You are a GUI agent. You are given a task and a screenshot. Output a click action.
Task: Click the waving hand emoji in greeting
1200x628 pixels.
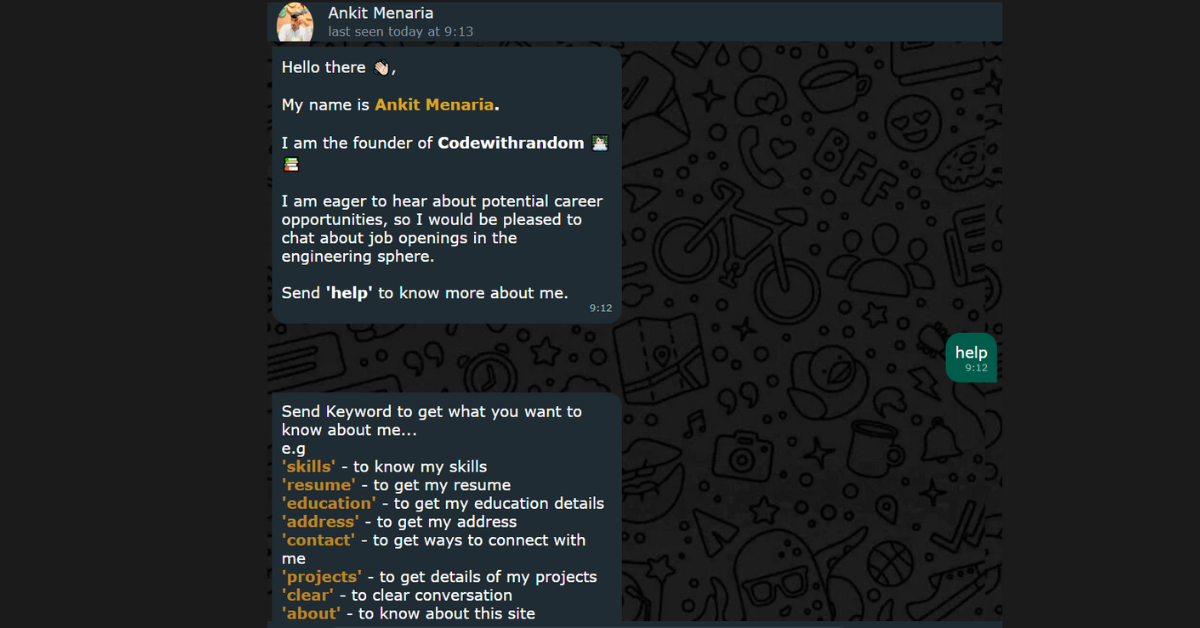[x=381, y=68]
